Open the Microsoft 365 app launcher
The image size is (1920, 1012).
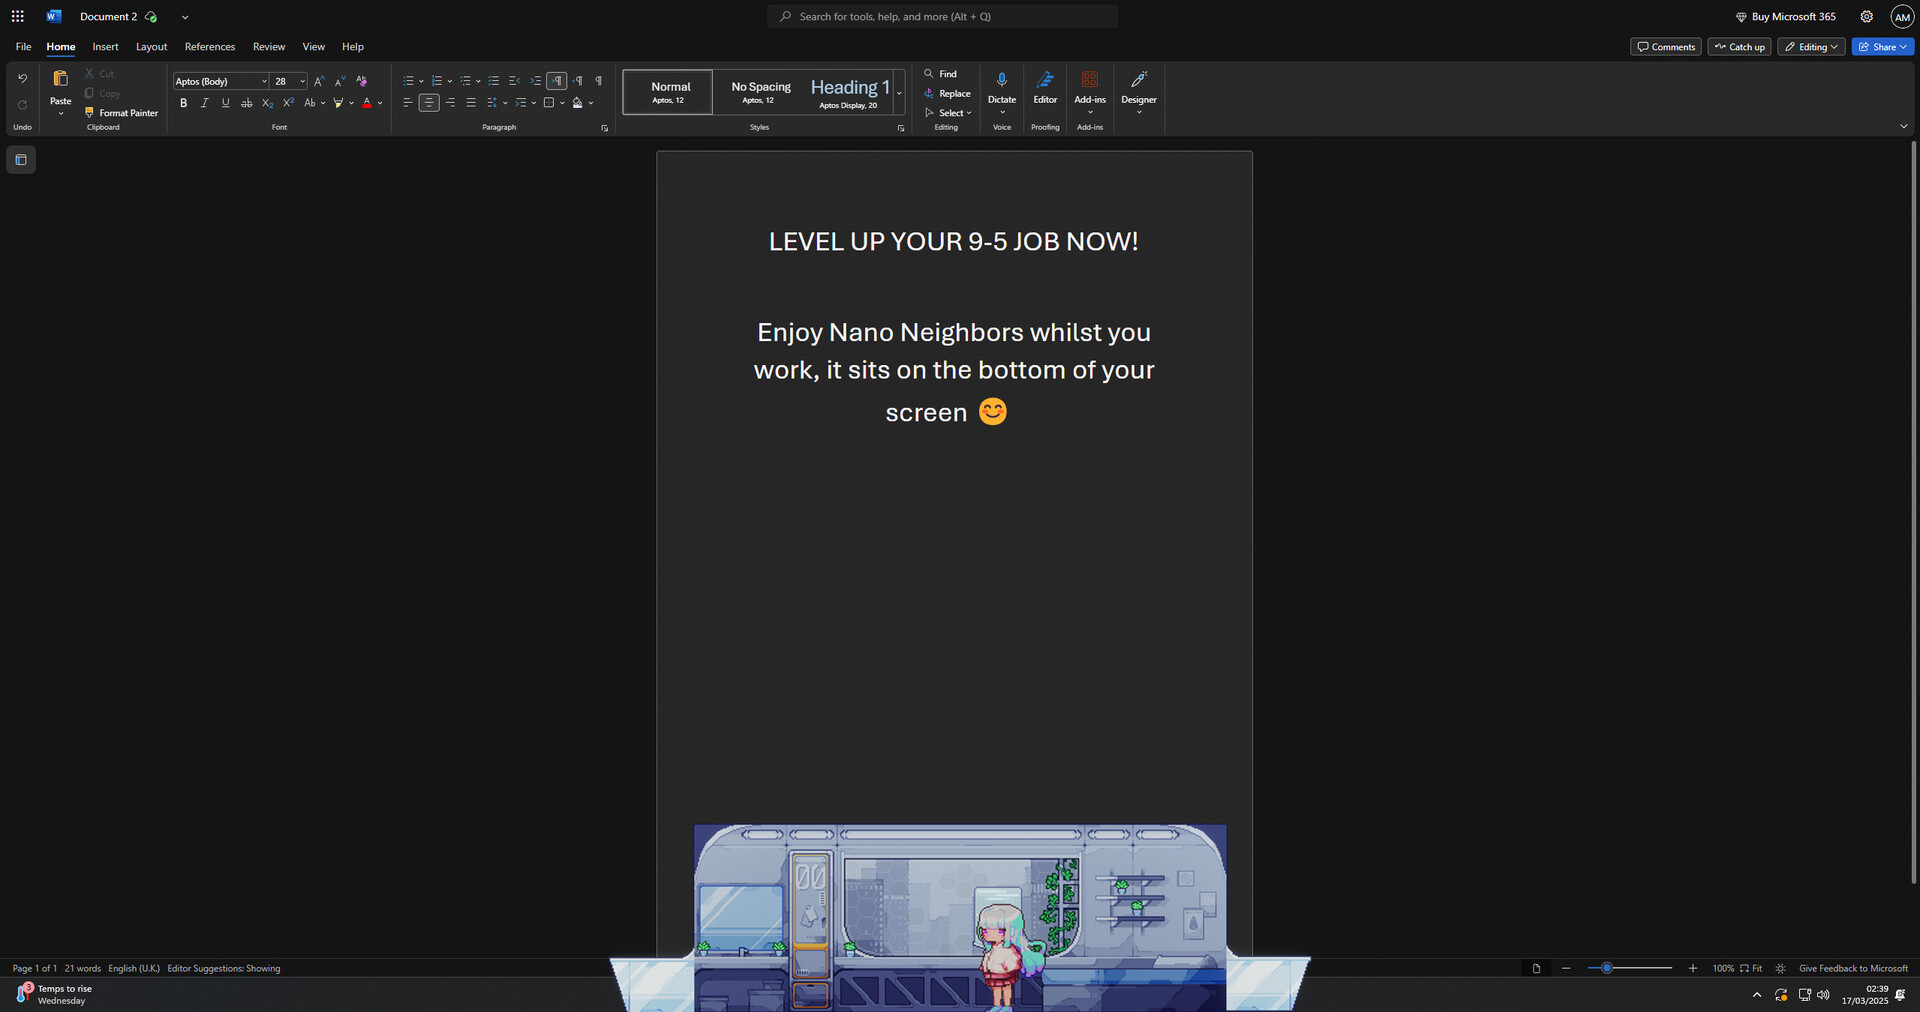click(x=17, y=16)
